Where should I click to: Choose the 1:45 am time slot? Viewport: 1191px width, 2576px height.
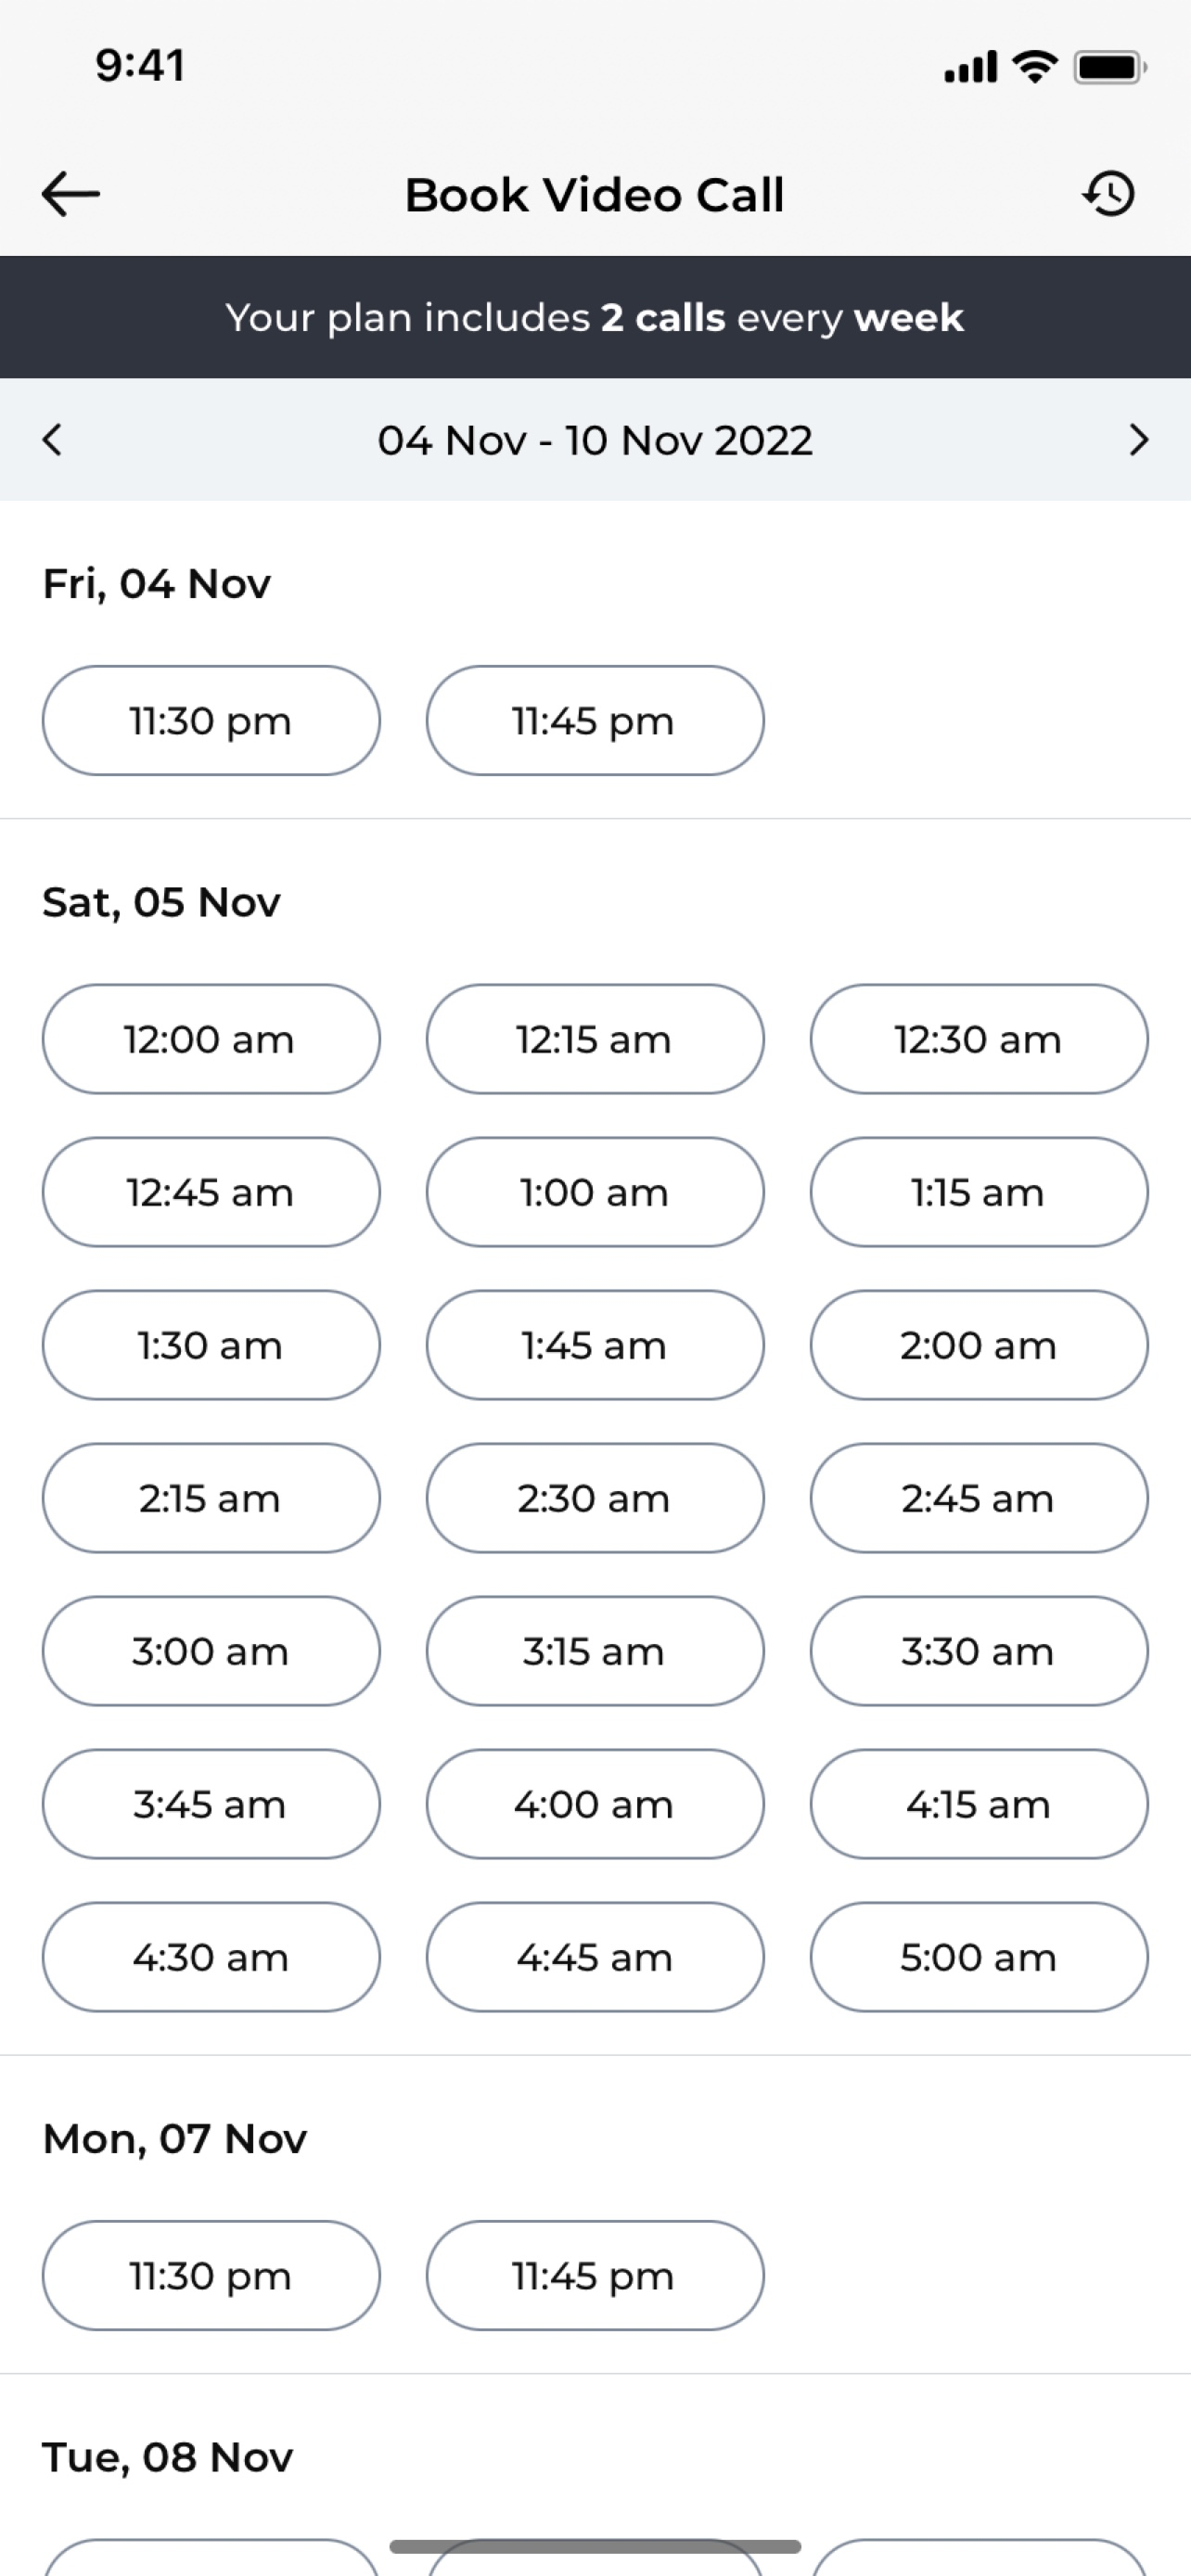click(595, 1346)
